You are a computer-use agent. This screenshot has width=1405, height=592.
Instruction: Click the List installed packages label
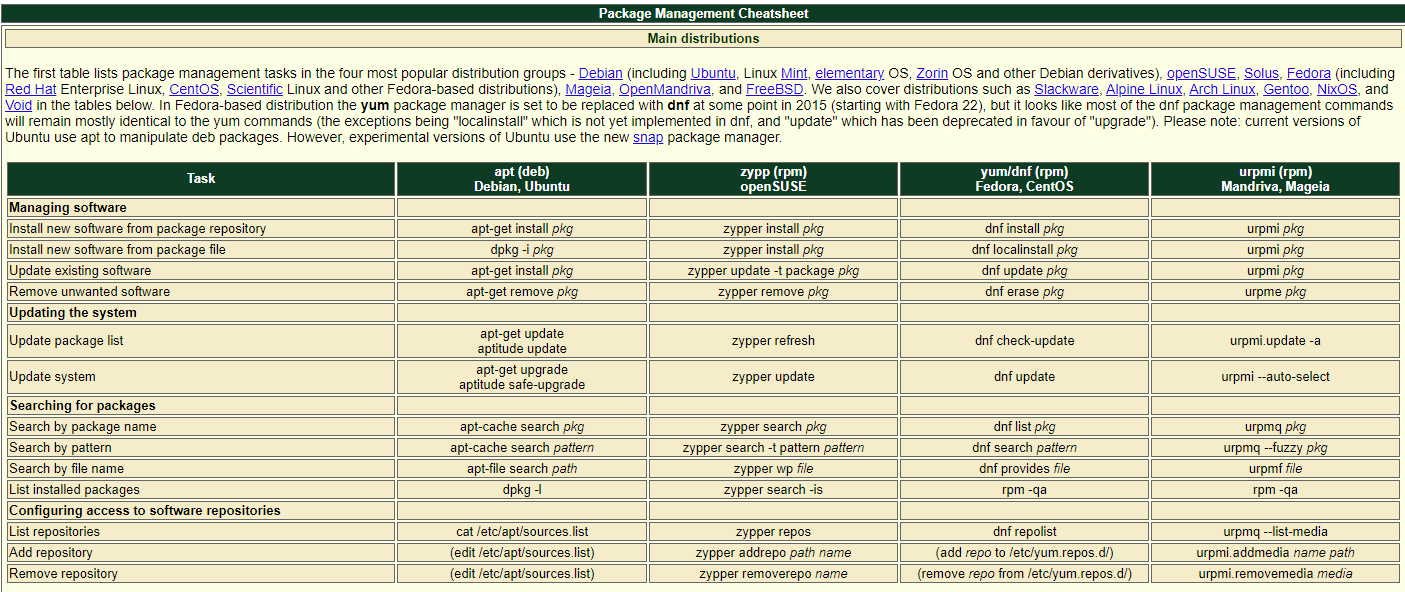point(75,490)
